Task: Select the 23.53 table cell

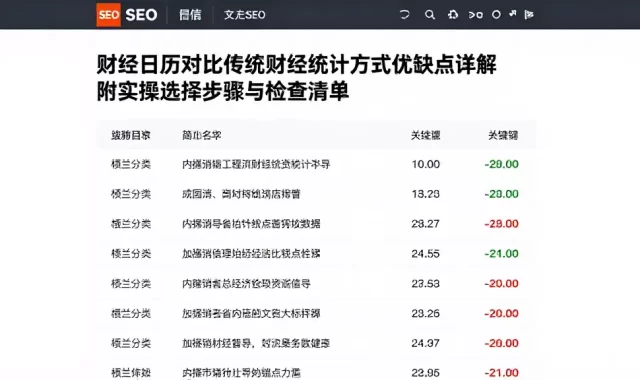Action: point(426,283)
